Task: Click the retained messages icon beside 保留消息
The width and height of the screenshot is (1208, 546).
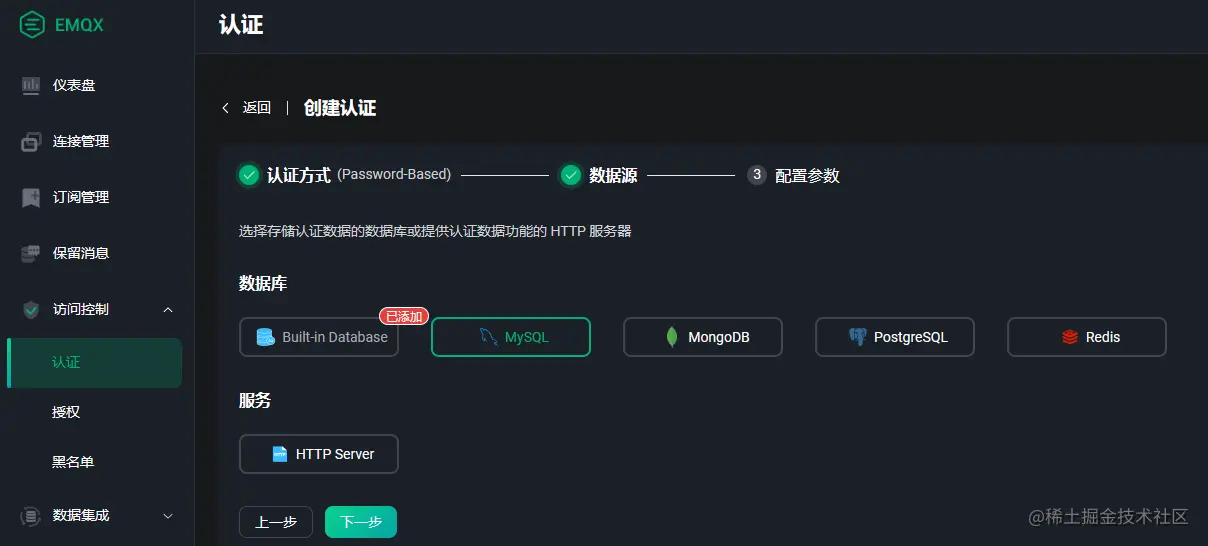Action: pyautogui.click(x=31, y=254)
